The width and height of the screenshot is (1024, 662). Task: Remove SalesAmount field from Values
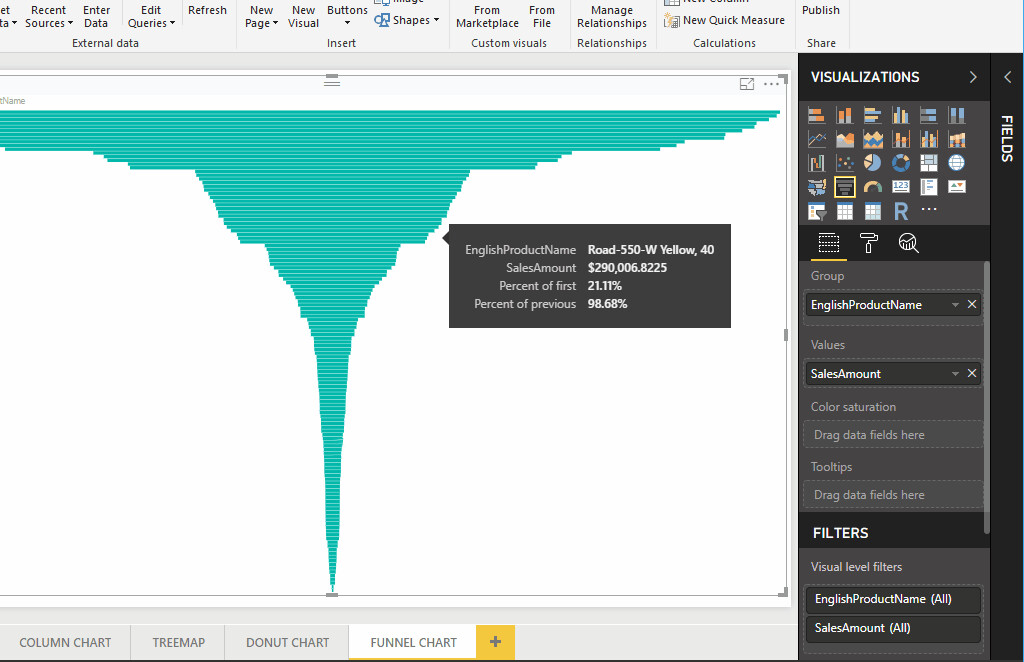tap(972, 374)
